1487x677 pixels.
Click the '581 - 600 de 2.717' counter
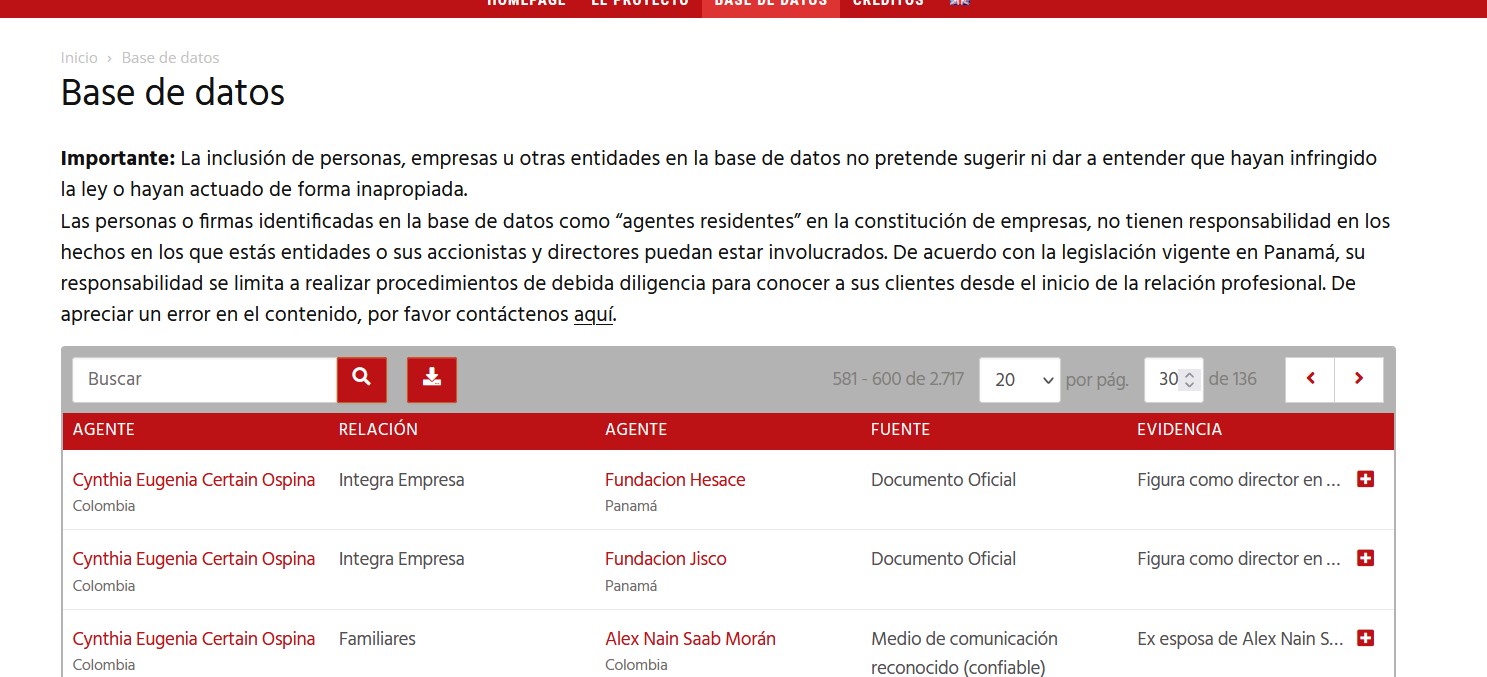pyautogui.click(x=898, y=379)
